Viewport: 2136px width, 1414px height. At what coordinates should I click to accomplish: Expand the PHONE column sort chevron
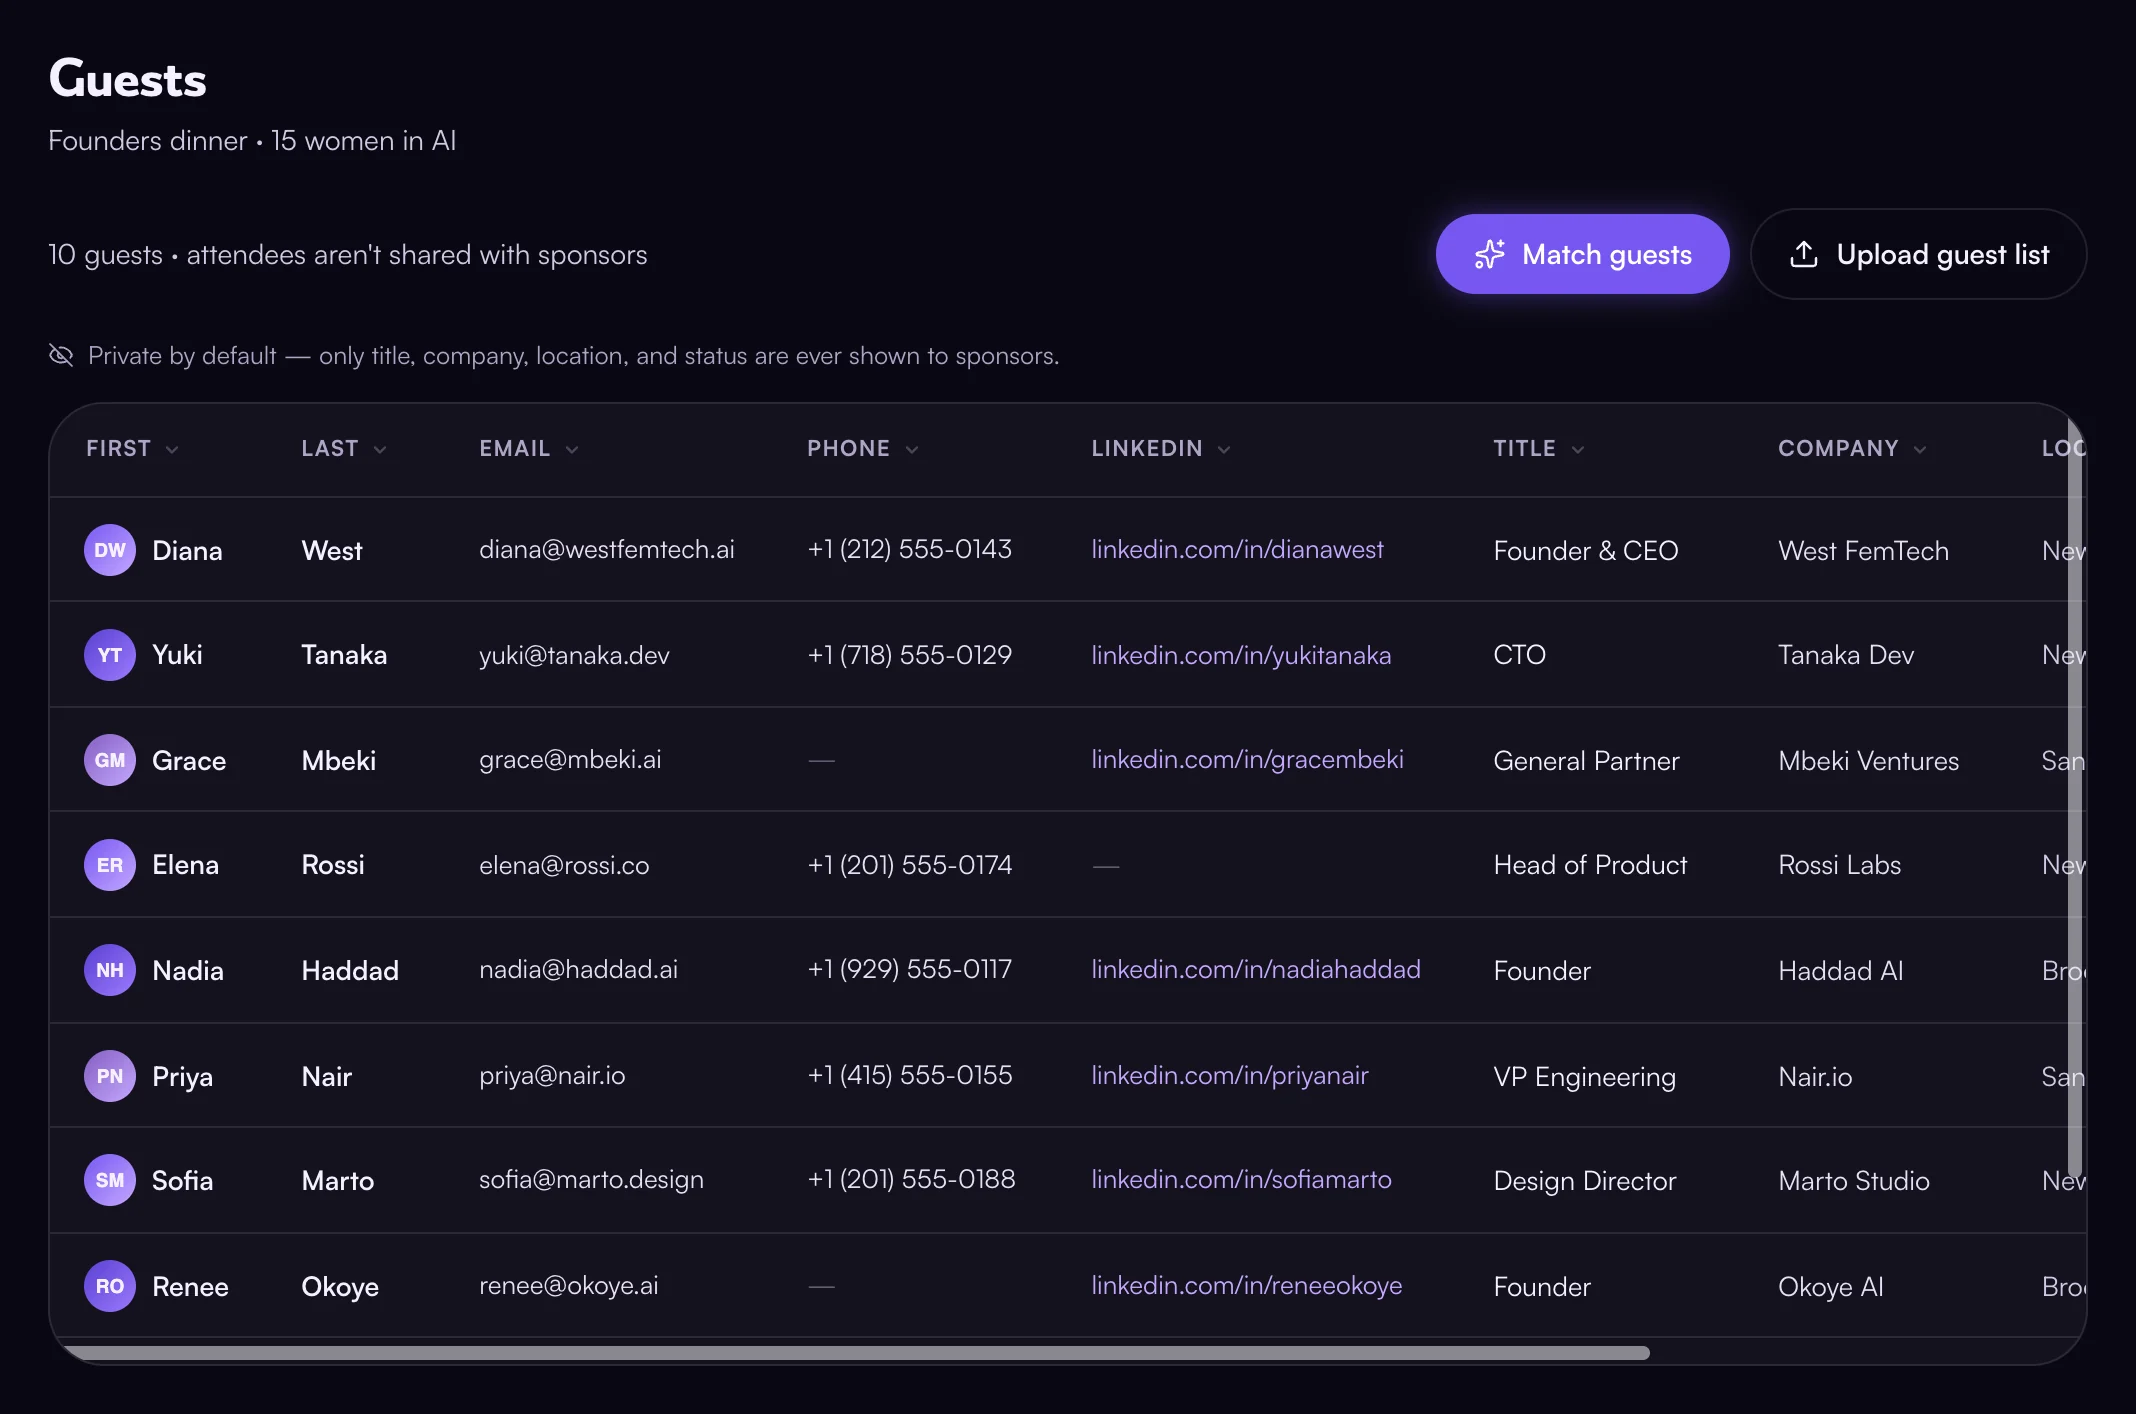912,449
